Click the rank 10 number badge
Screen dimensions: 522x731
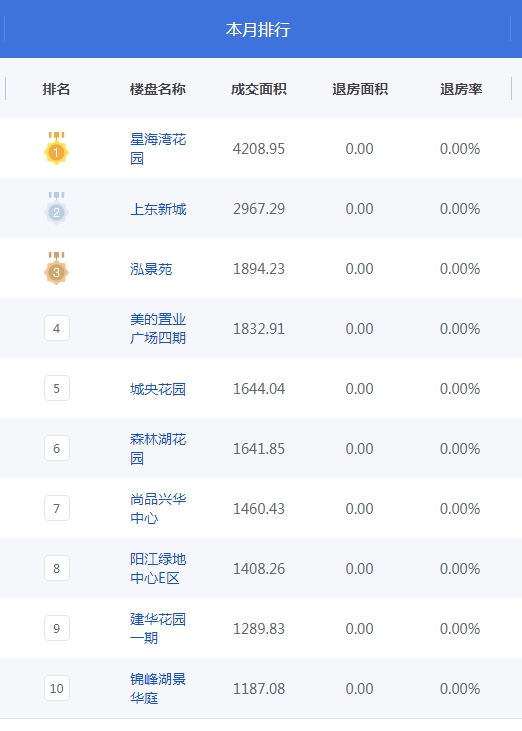click(x=57, y=688)
